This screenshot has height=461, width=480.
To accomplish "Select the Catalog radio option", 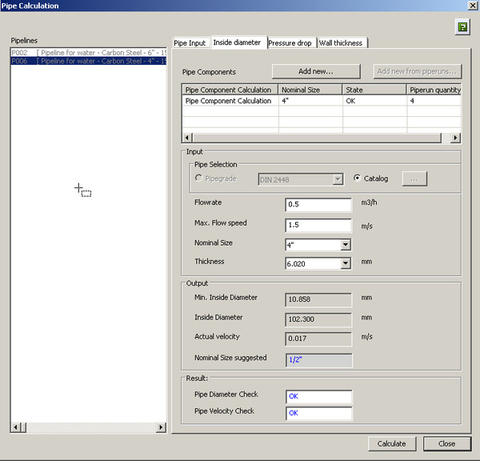I will click(x=357, y=178).
